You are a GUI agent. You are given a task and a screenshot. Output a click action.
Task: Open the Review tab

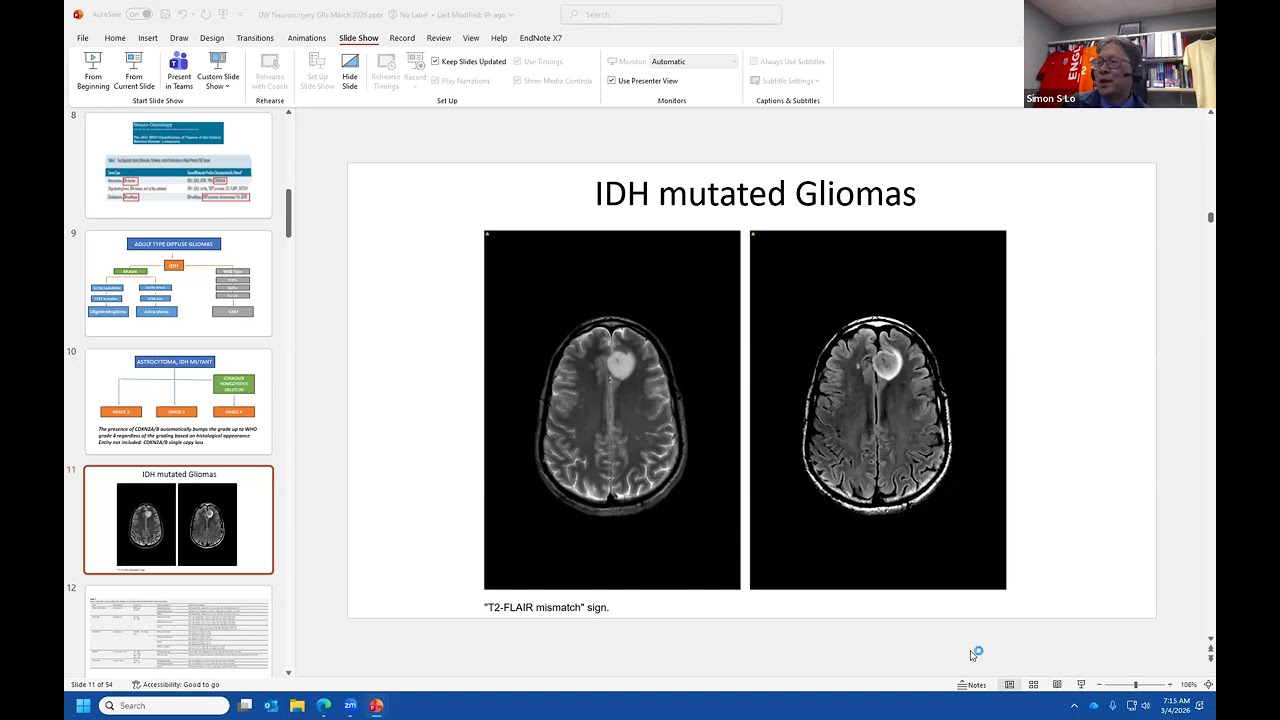(x=439, y=38)
